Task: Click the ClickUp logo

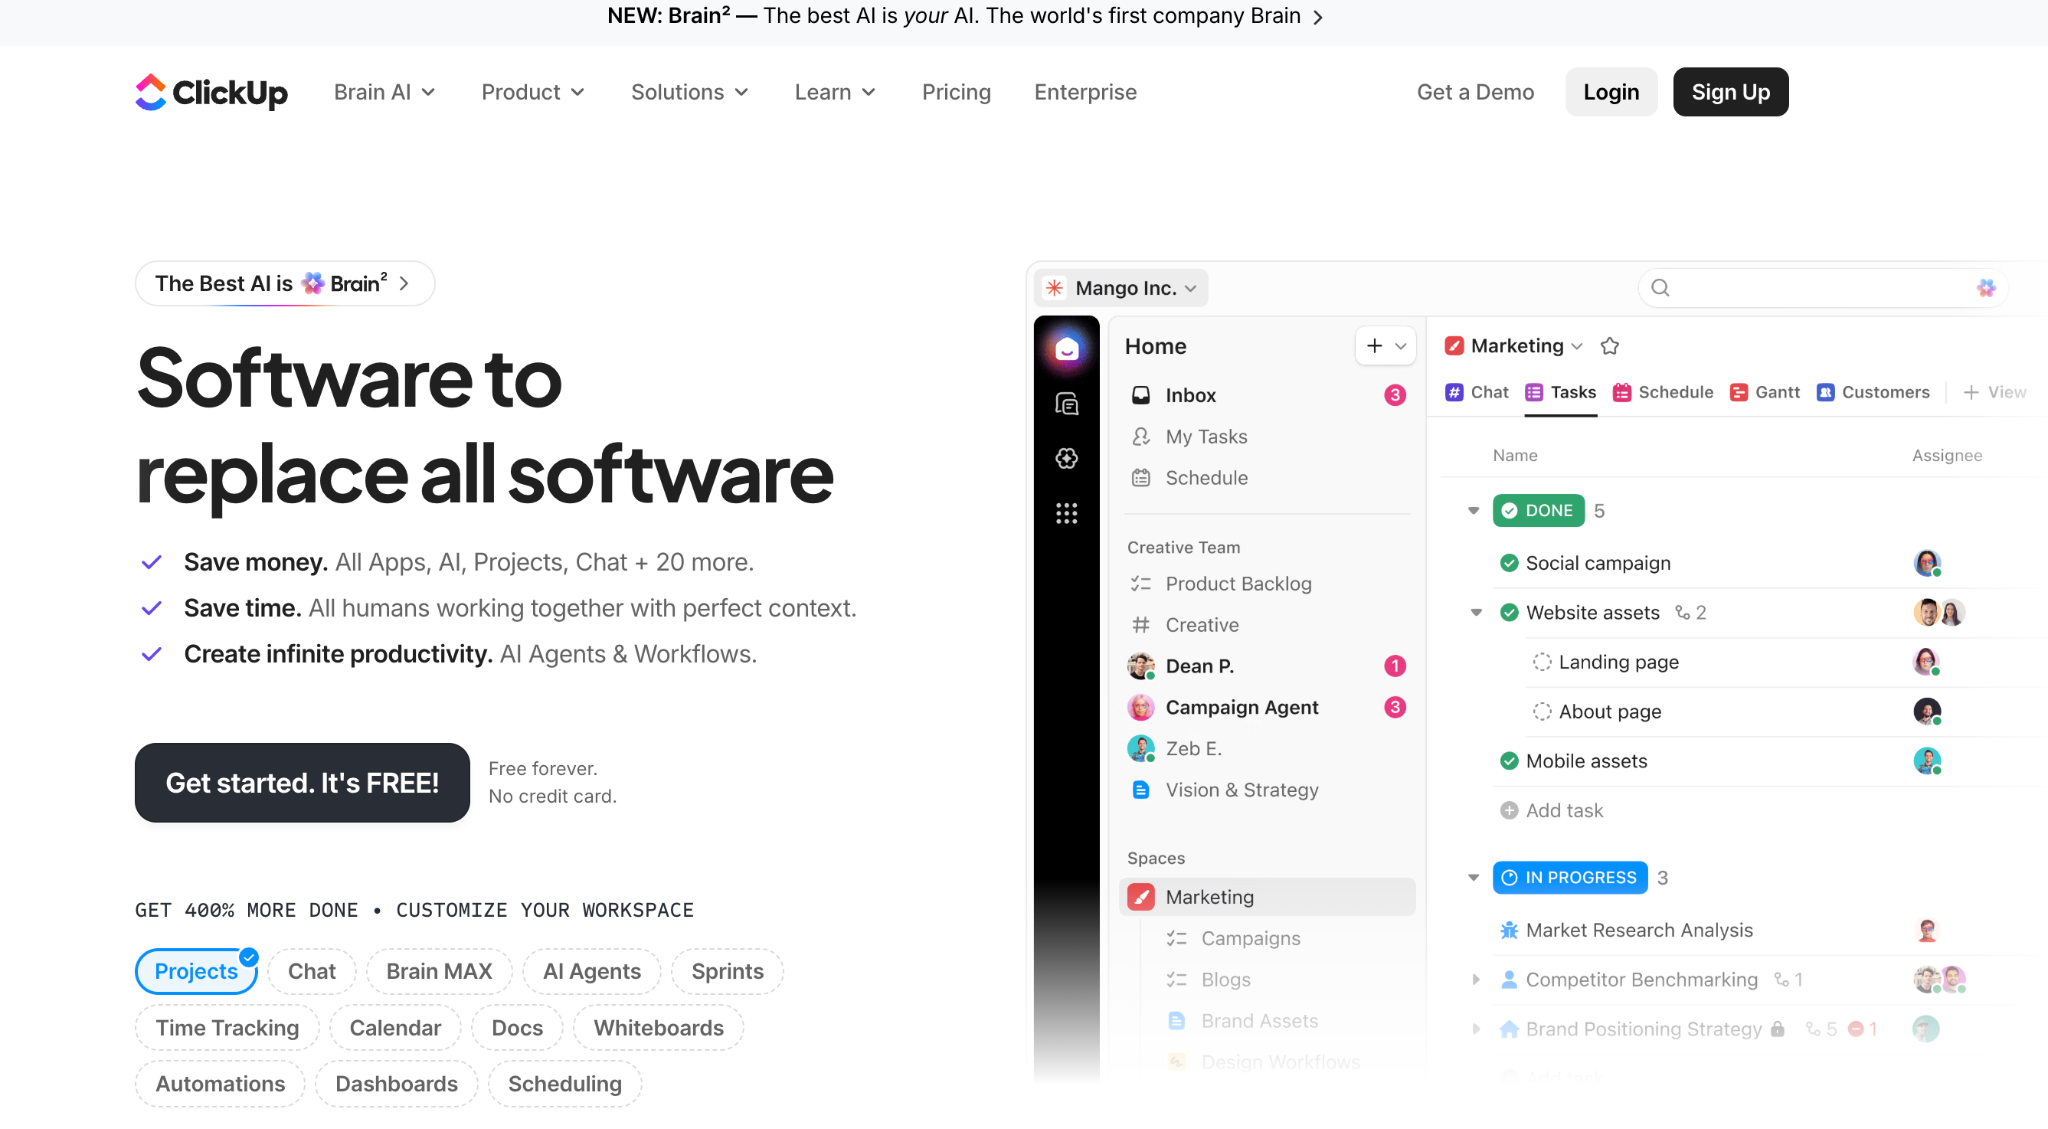Action: point(211,92)
